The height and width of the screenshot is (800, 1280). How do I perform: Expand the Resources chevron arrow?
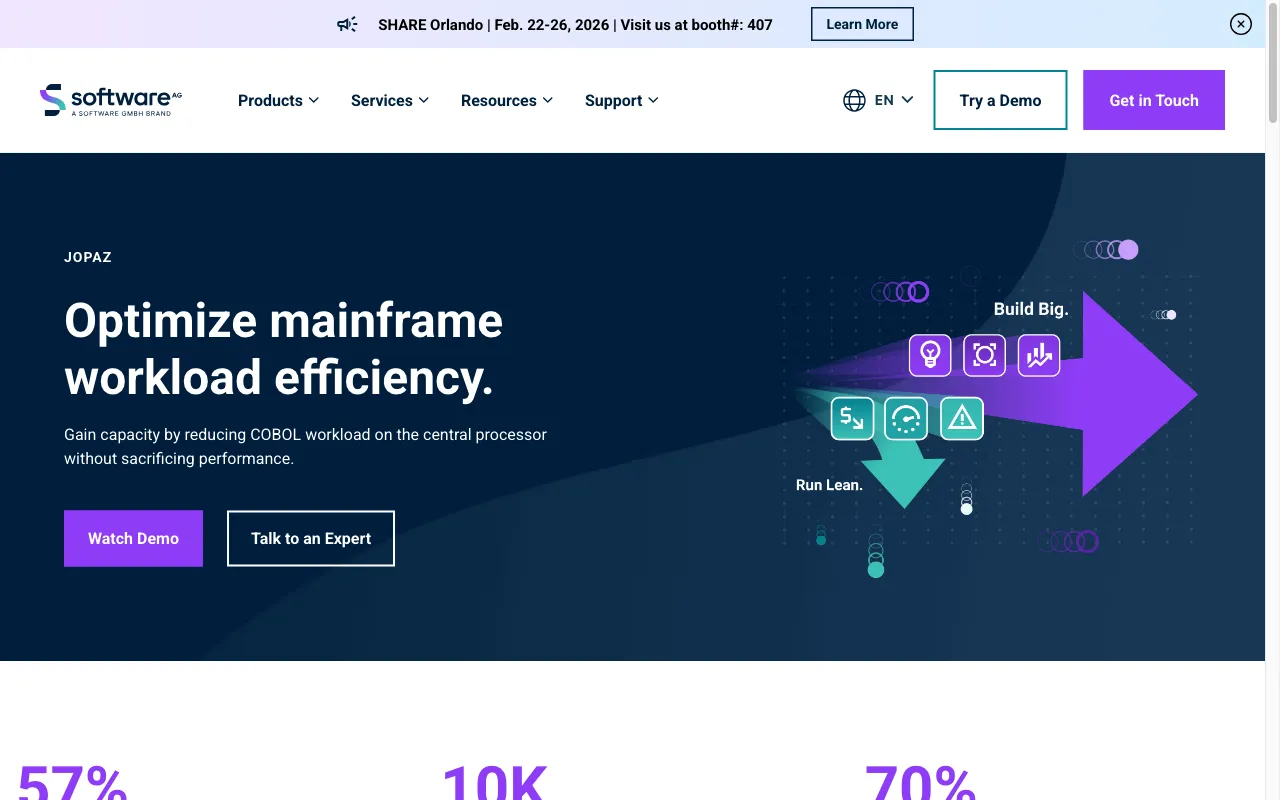[547, 100]
